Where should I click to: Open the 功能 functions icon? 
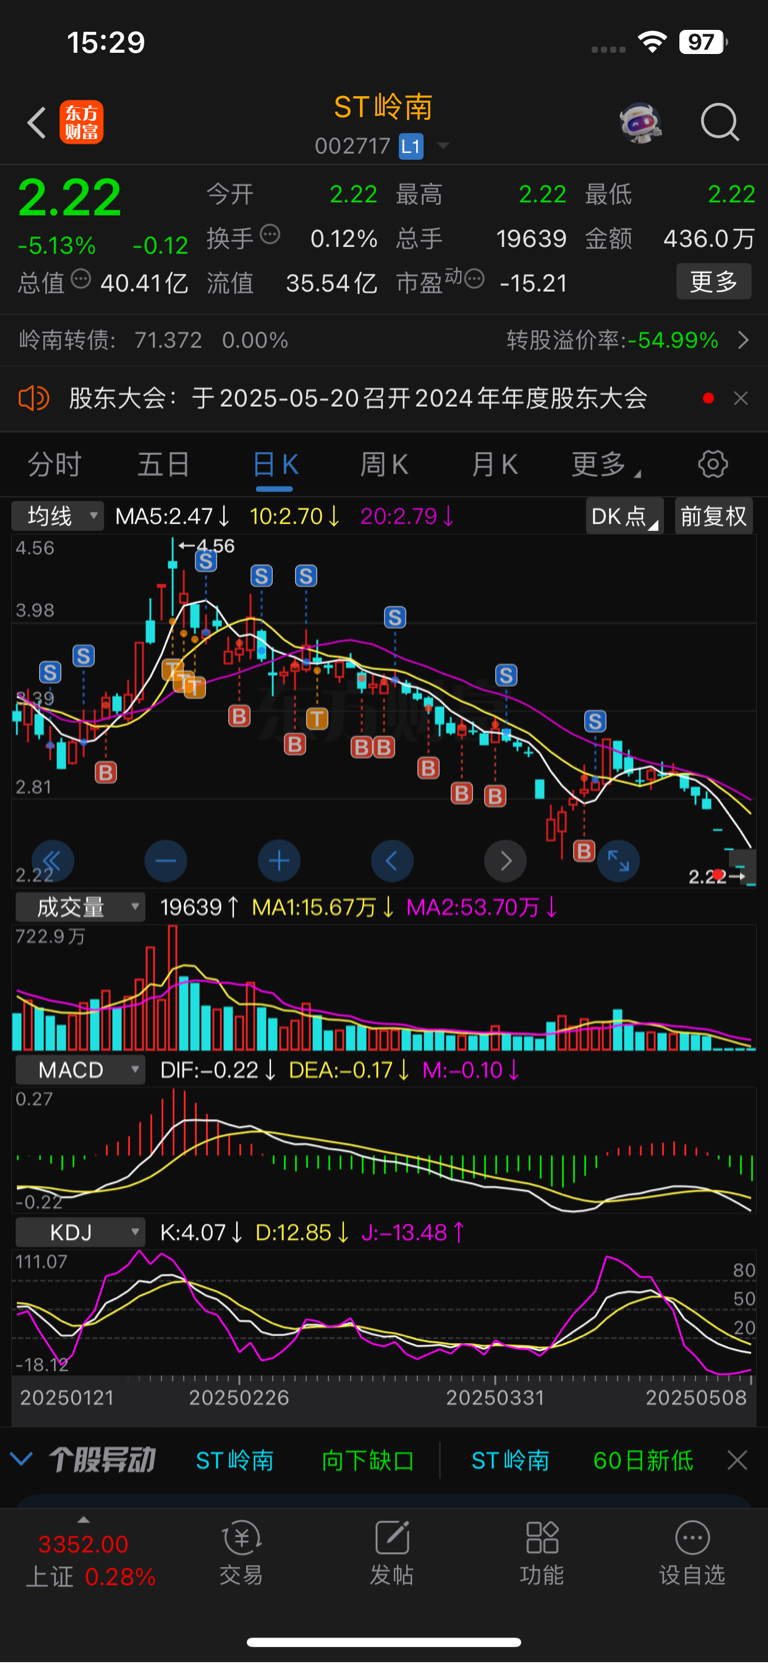(542, 1554)
